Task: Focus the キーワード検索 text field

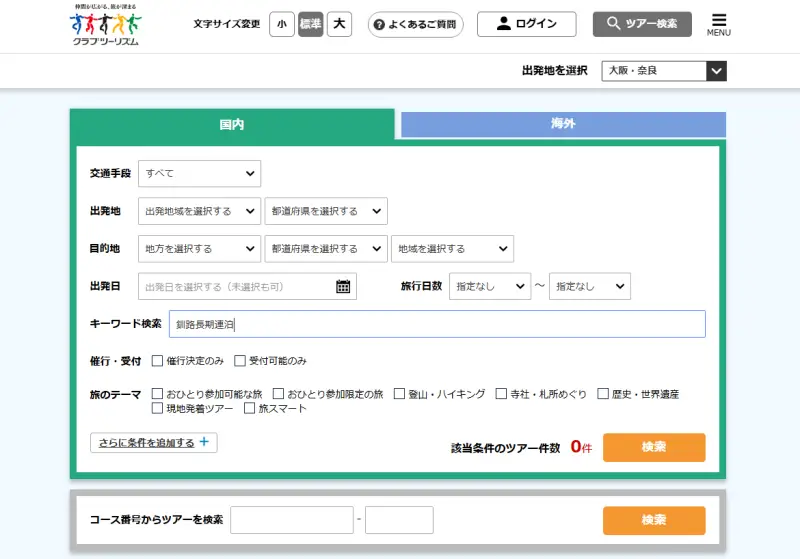Action: click(437, 324)
